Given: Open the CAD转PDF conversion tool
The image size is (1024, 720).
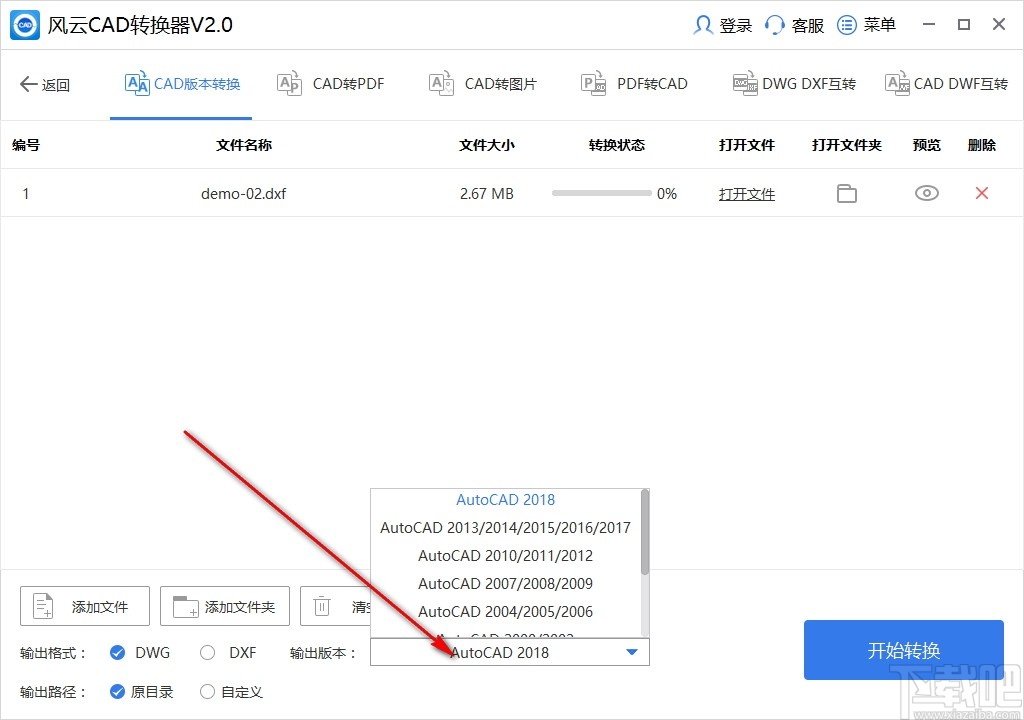Looking at the screenshot, I should pyautogui.click(x=330, y=84).
